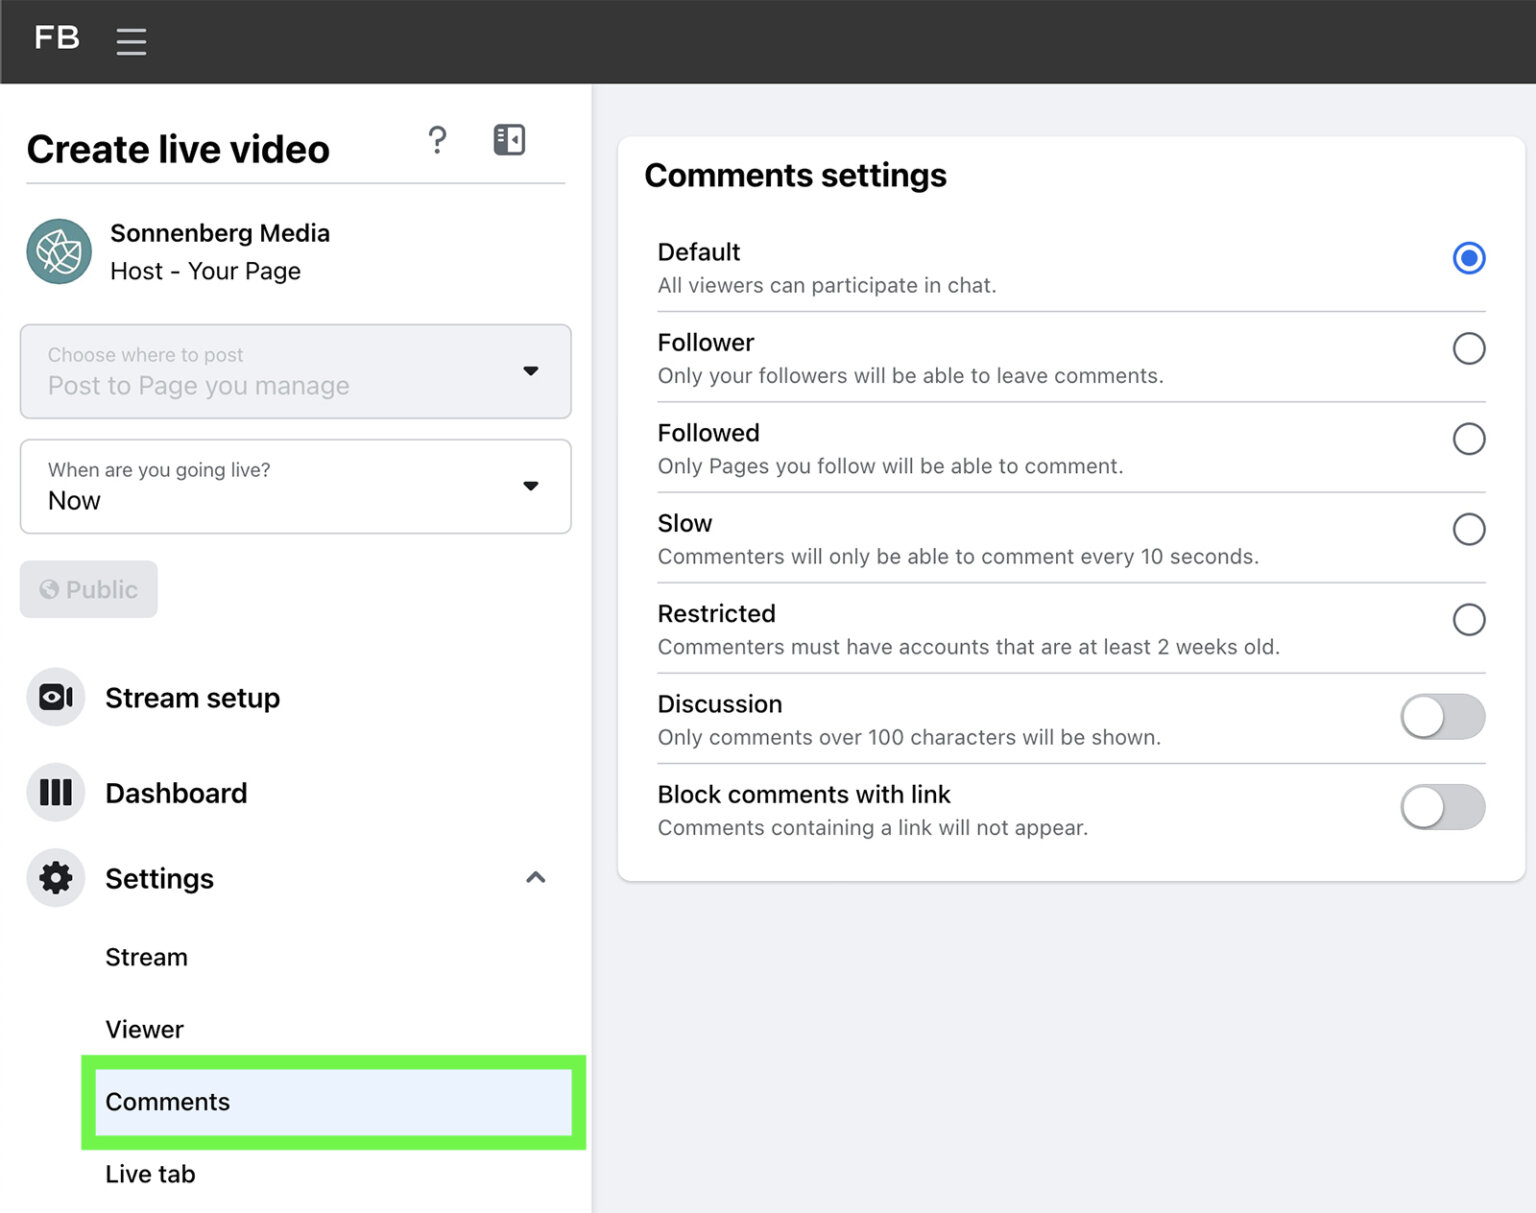The width and height of the screenshot is (1536, 1213).
Task: Choose the Restricted commenting option
Action: click(x=1469, y=620)
